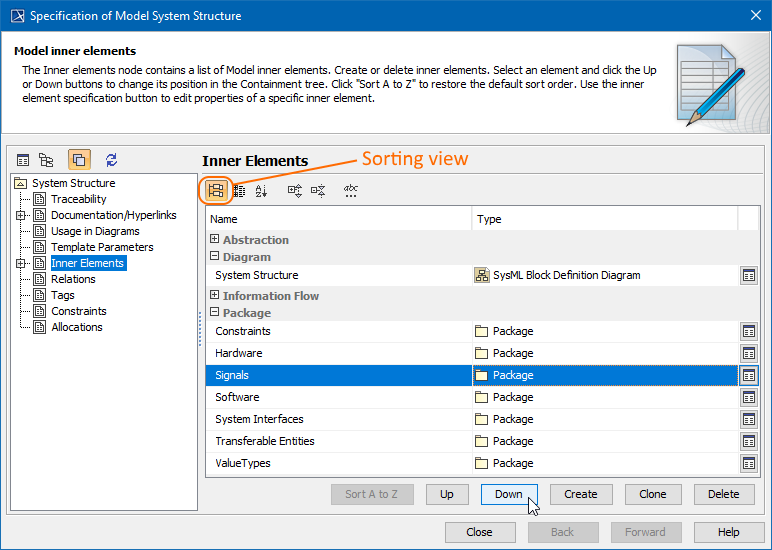
Task: Click the alphabetical A to Z sort icon
Action: (261, 190)
